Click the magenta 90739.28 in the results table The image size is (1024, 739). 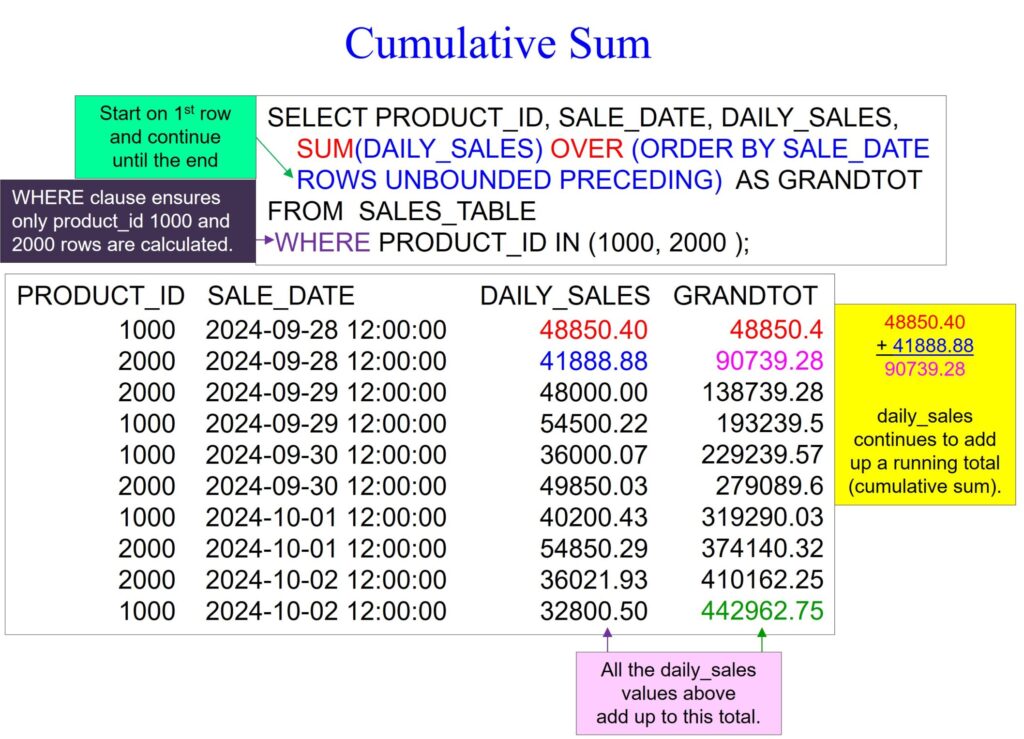point(763,360)
